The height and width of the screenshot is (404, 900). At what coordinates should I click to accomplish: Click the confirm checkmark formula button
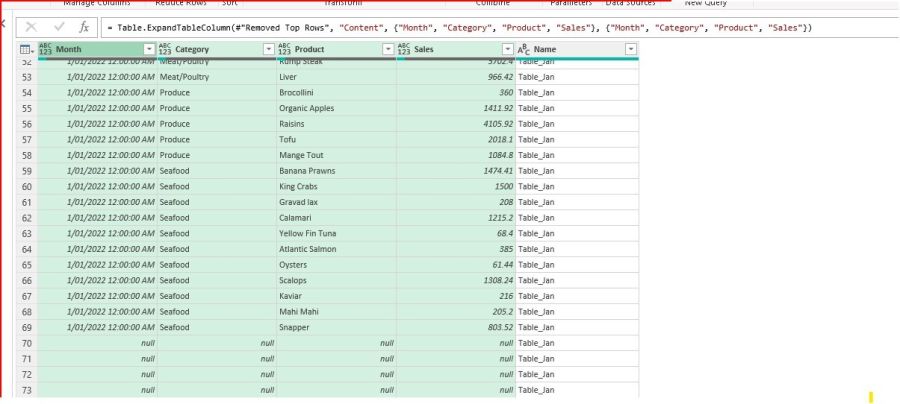click(59, 27)
